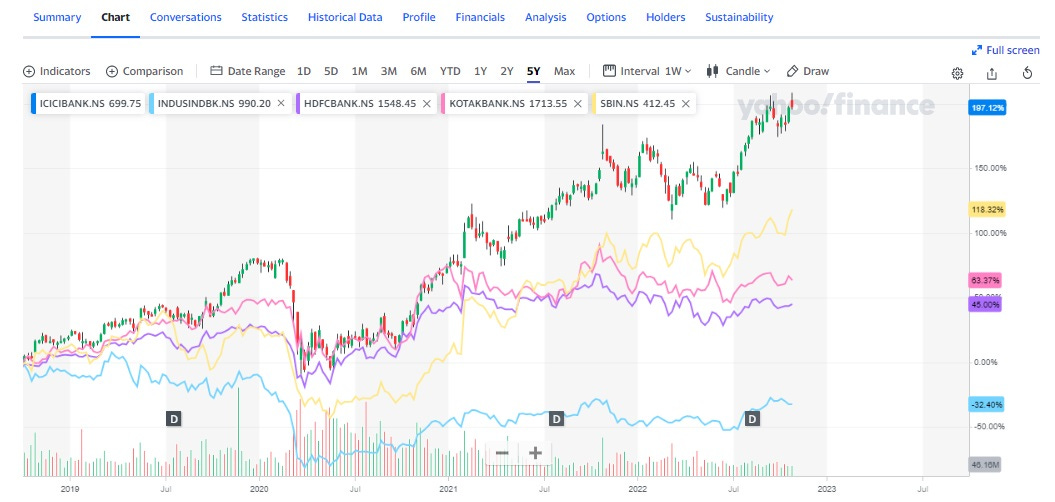Select the 1D time range
This screenshot has height=502, width=1055.
(303, 71)
